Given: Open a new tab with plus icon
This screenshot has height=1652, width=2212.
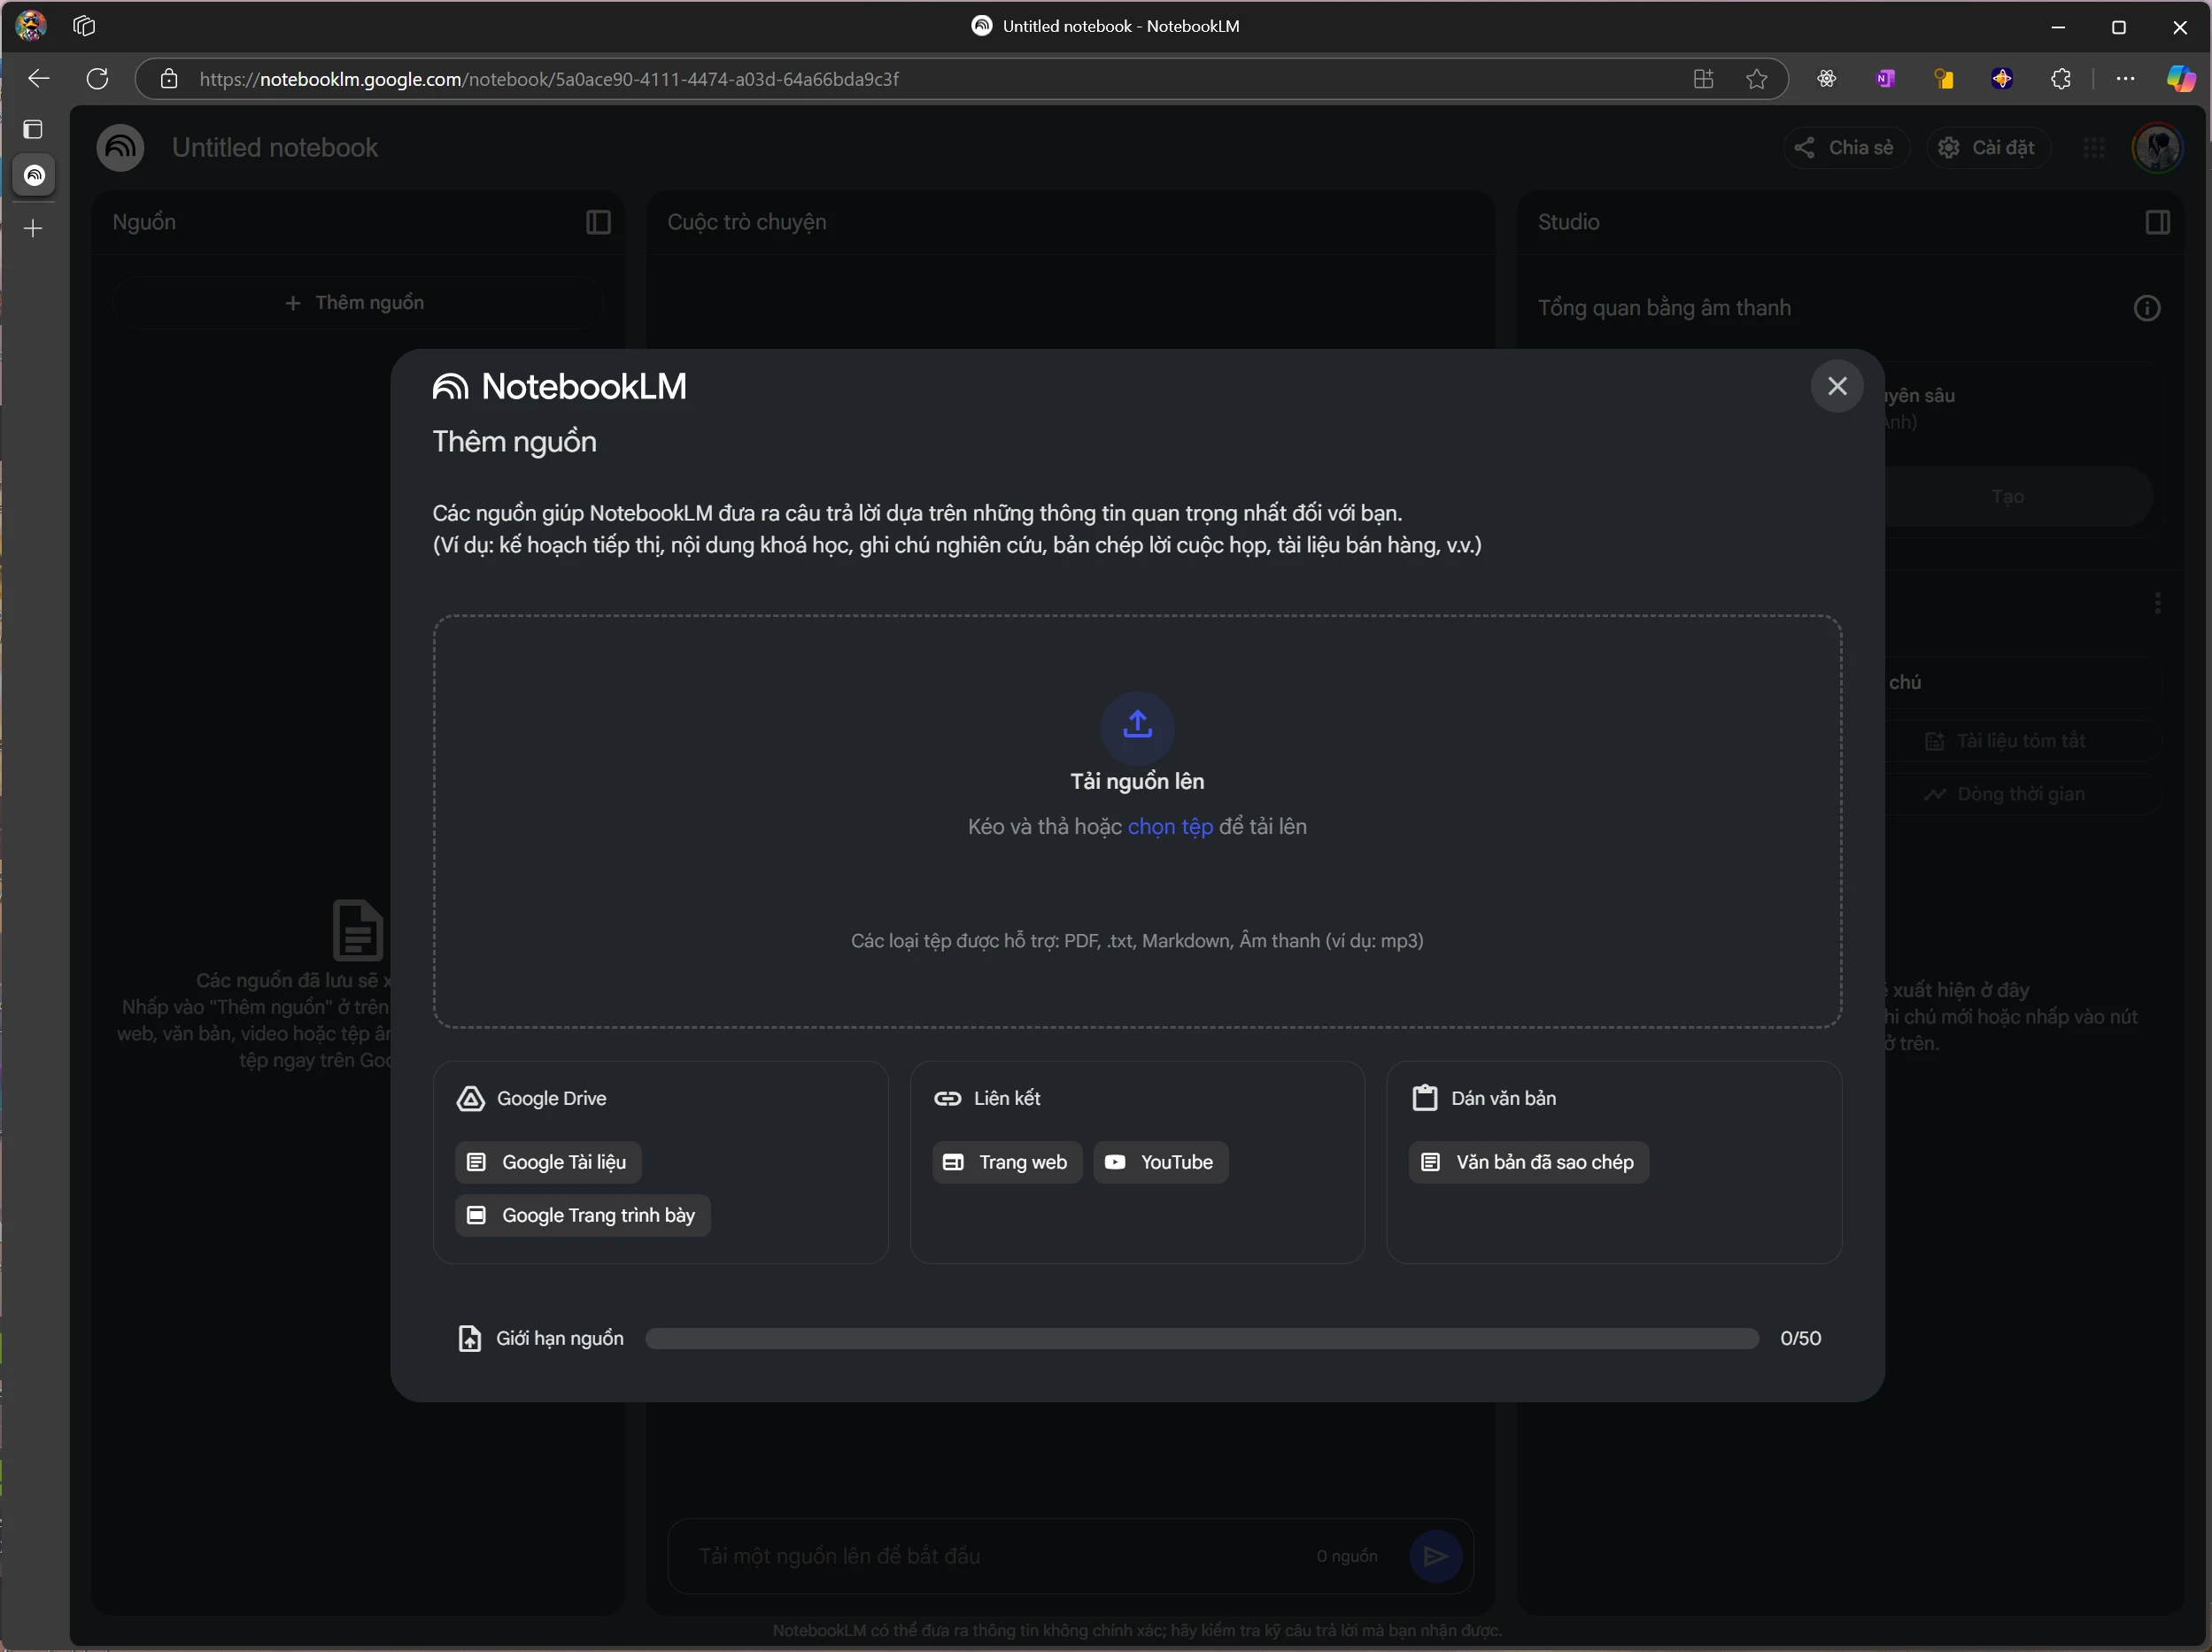Looking at the screenshot, I should [33, 229].
